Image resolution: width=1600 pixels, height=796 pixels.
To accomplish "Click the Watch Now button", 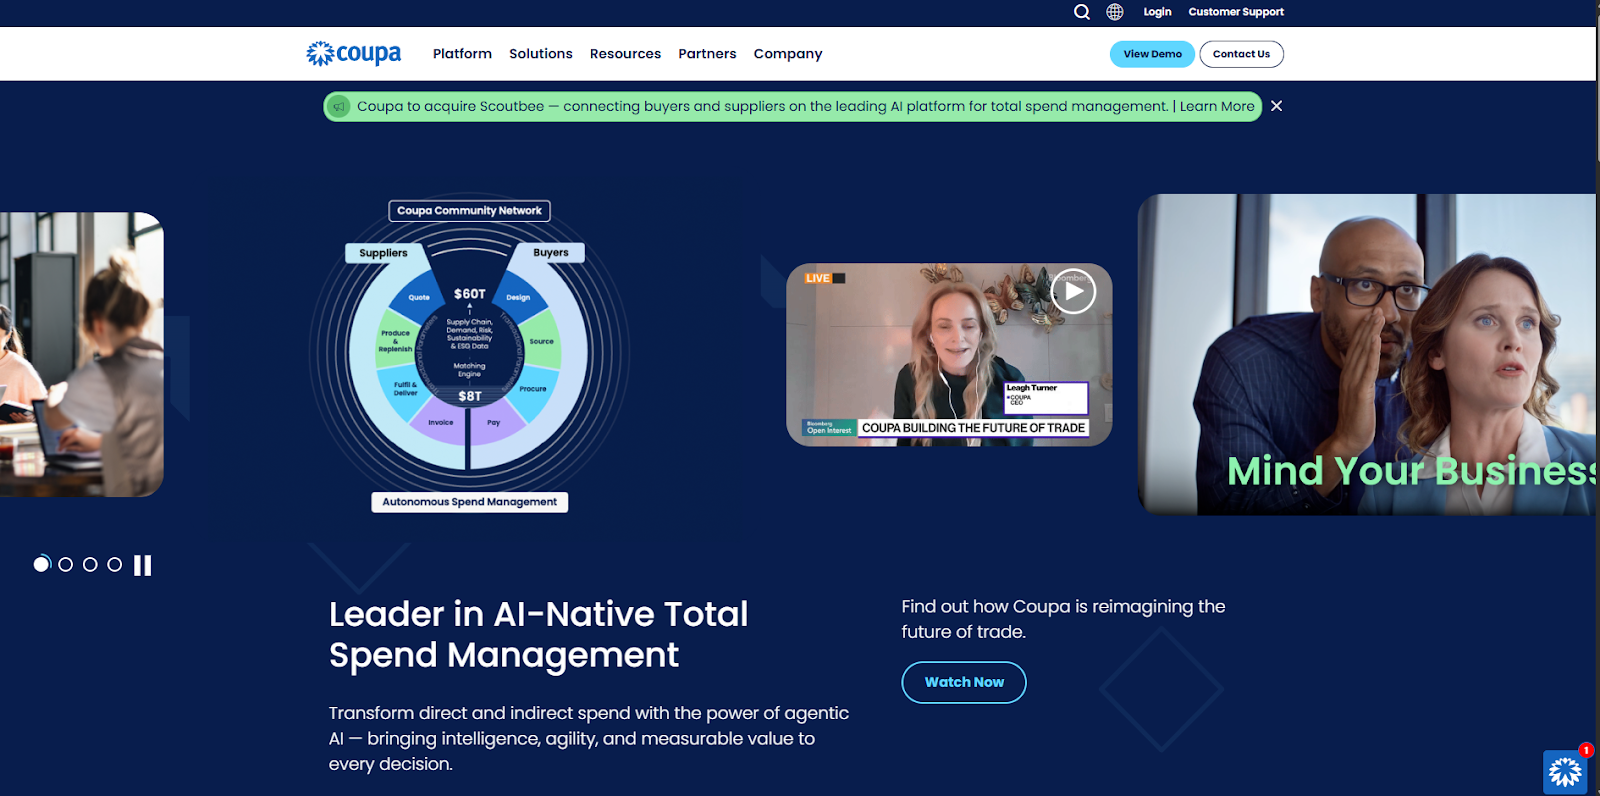I will (964, 682).
